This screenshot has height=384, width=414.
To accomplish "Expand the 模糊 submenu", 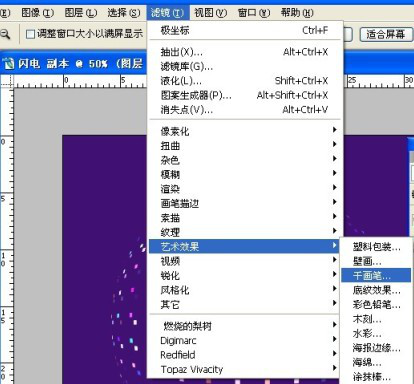I will (245, 175).
